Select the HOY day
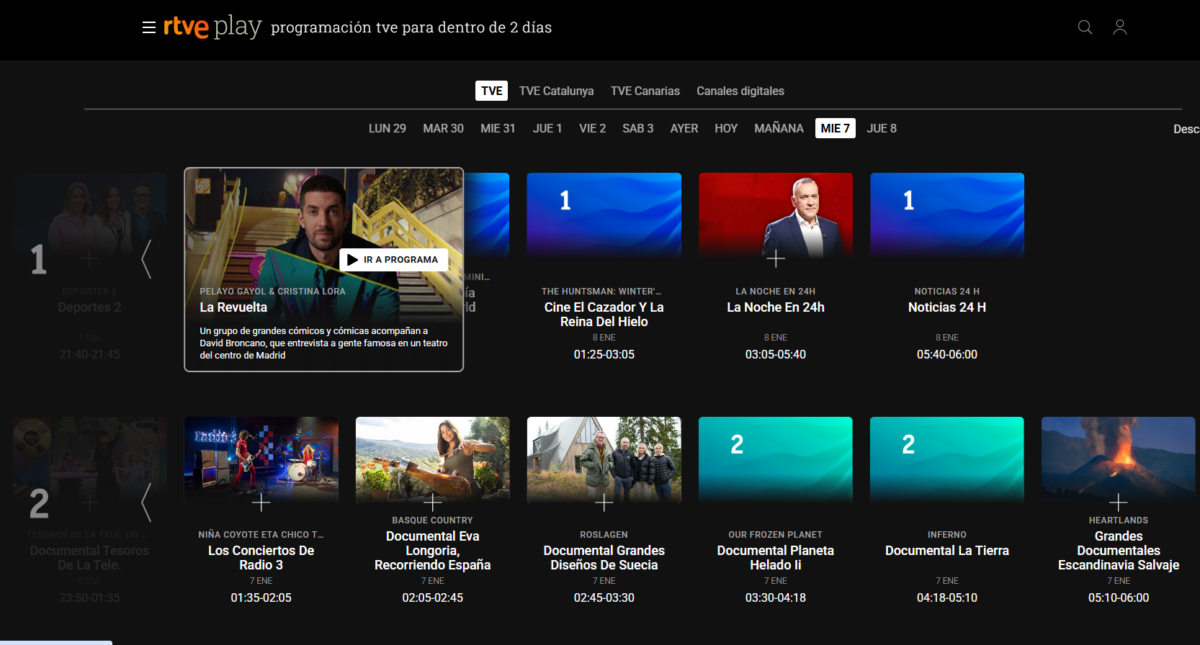The image size is (1200, 645). 726,128
